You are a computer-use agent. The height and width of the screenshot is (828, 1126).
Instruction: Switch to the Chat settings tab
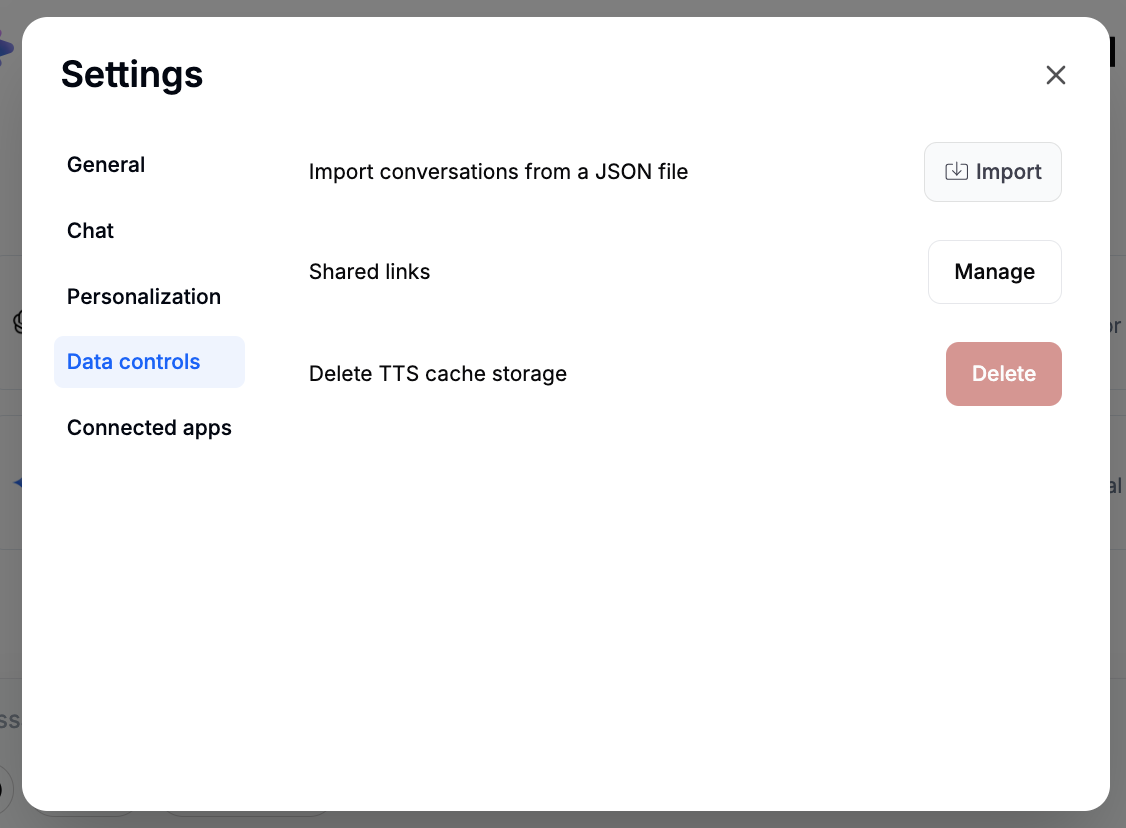pos(90,231)
